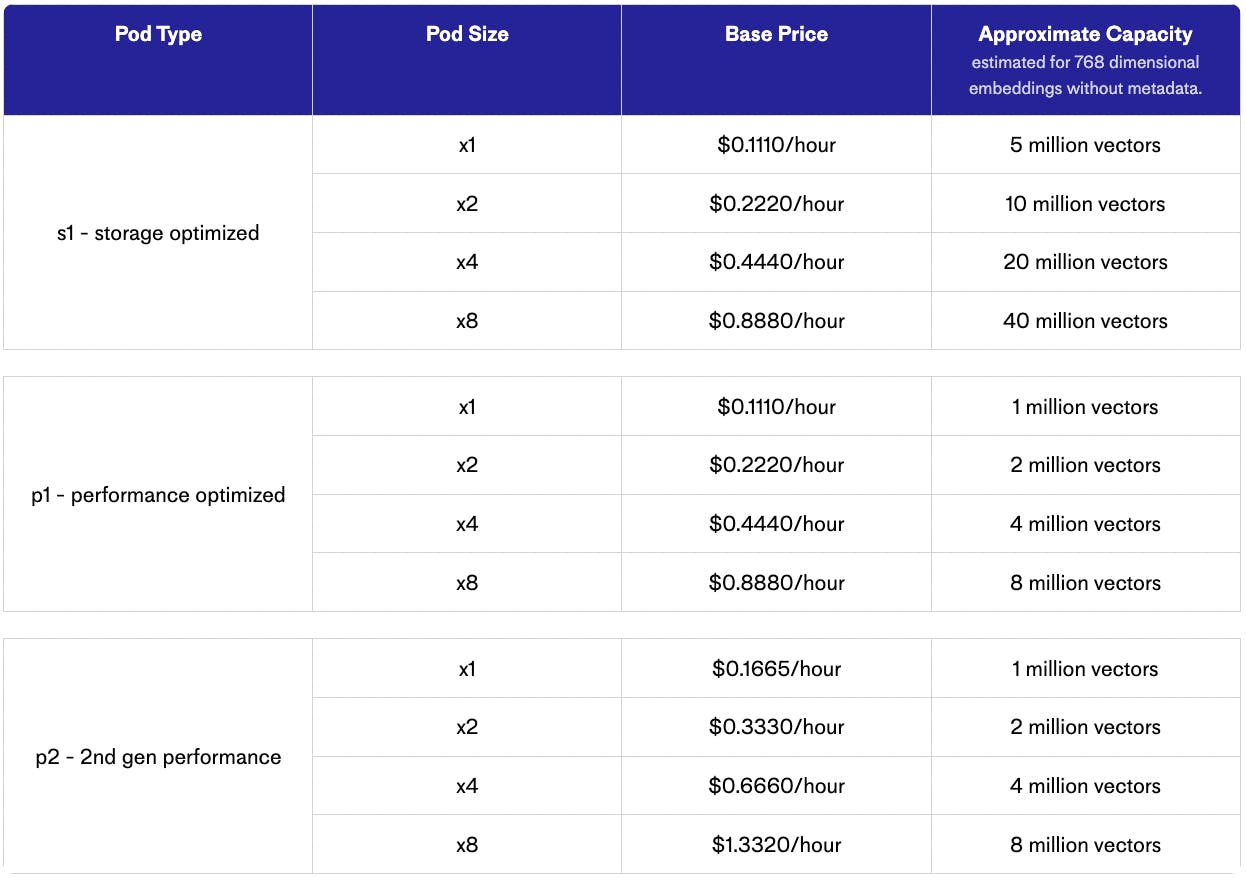The height and width of the screenshot is (878, 1246).
Task: Click the 10 million vectors capacity cell
Action: (x=1085, y=204)
